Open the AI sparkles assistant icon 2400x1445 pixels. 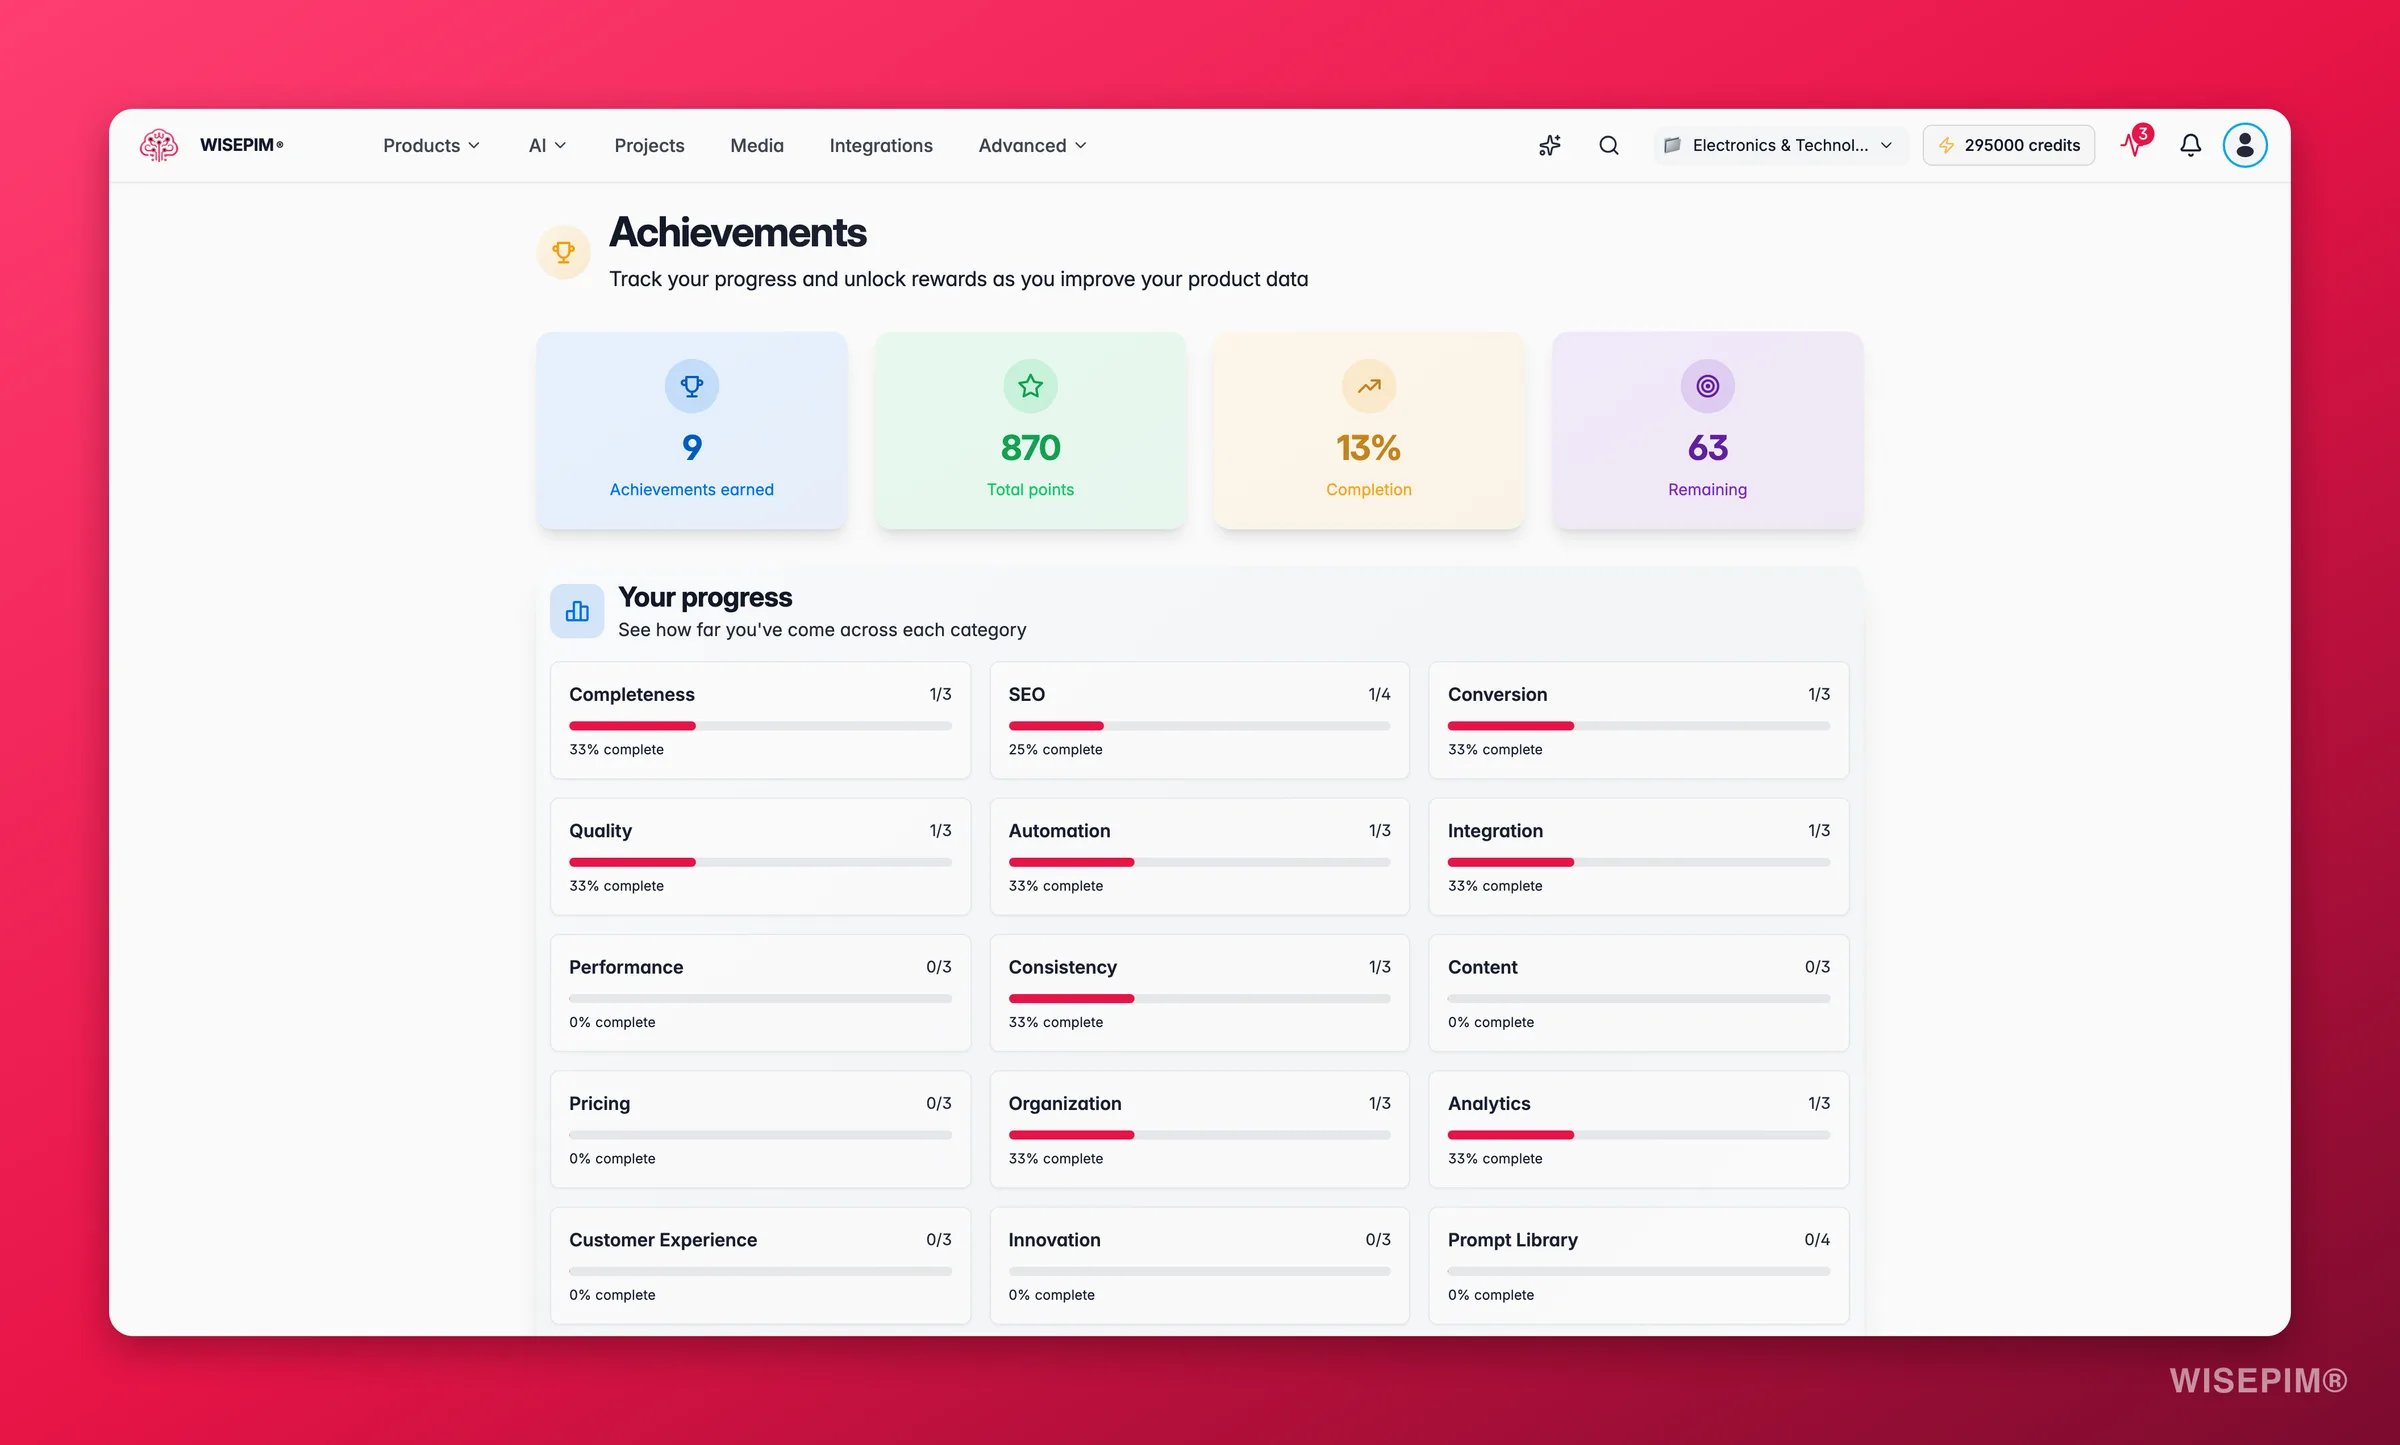click(x=1550, y=145)
